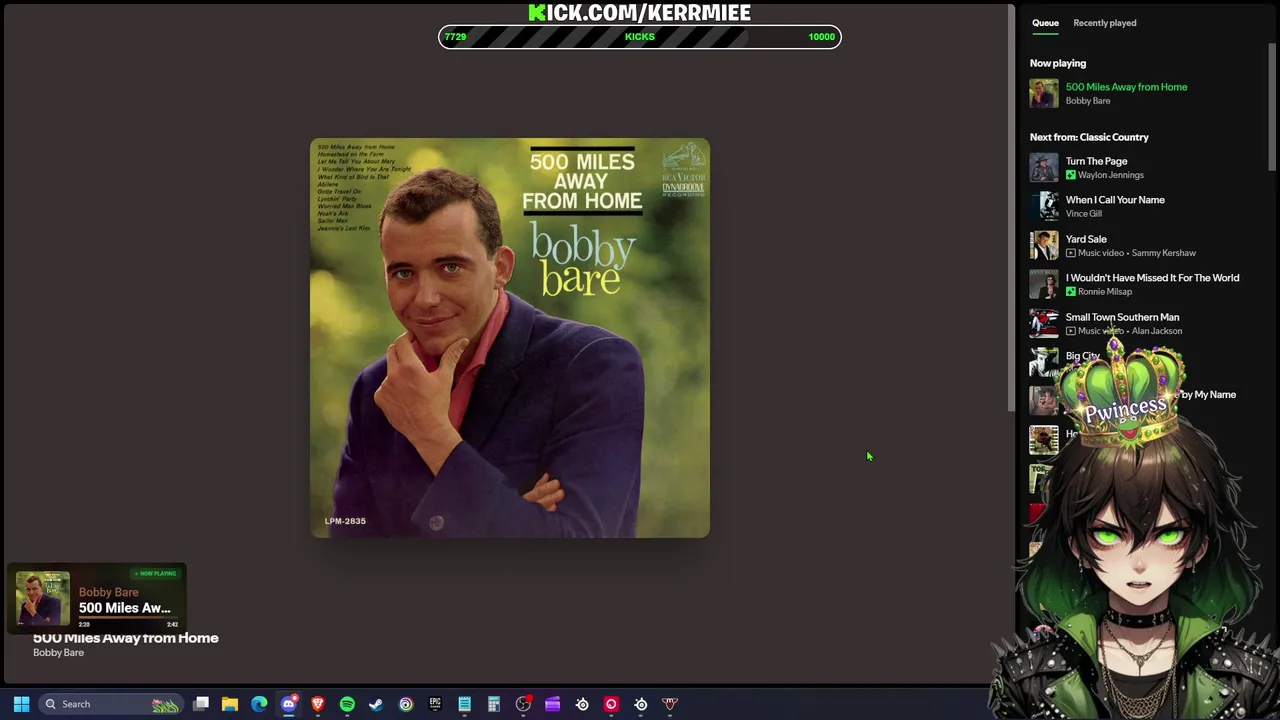Click the Turn The Page album thumbnail

pyautogui.click(x=1044, y=167)
